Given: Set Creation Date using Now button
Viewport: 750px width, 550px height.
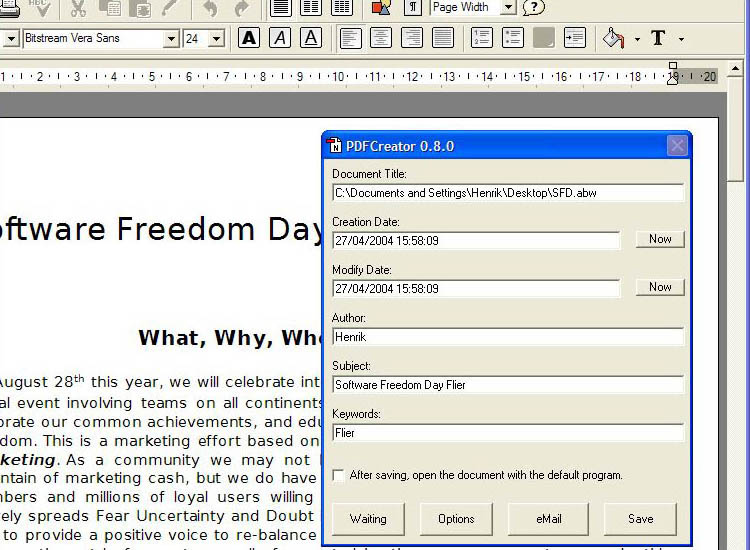Looking at the screenshot, I should click(x=660, y=239).
